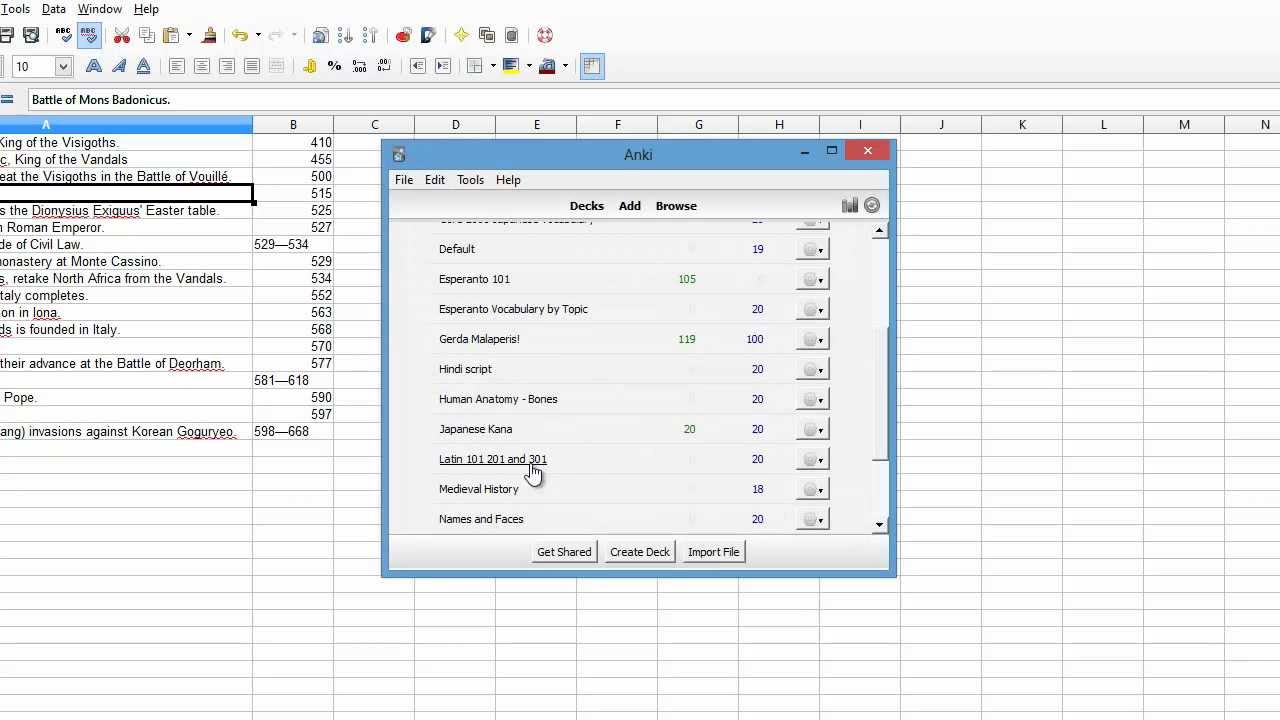1280x720 pixels.
Task: Show the Draw functions toolbar
Action: 428,35
